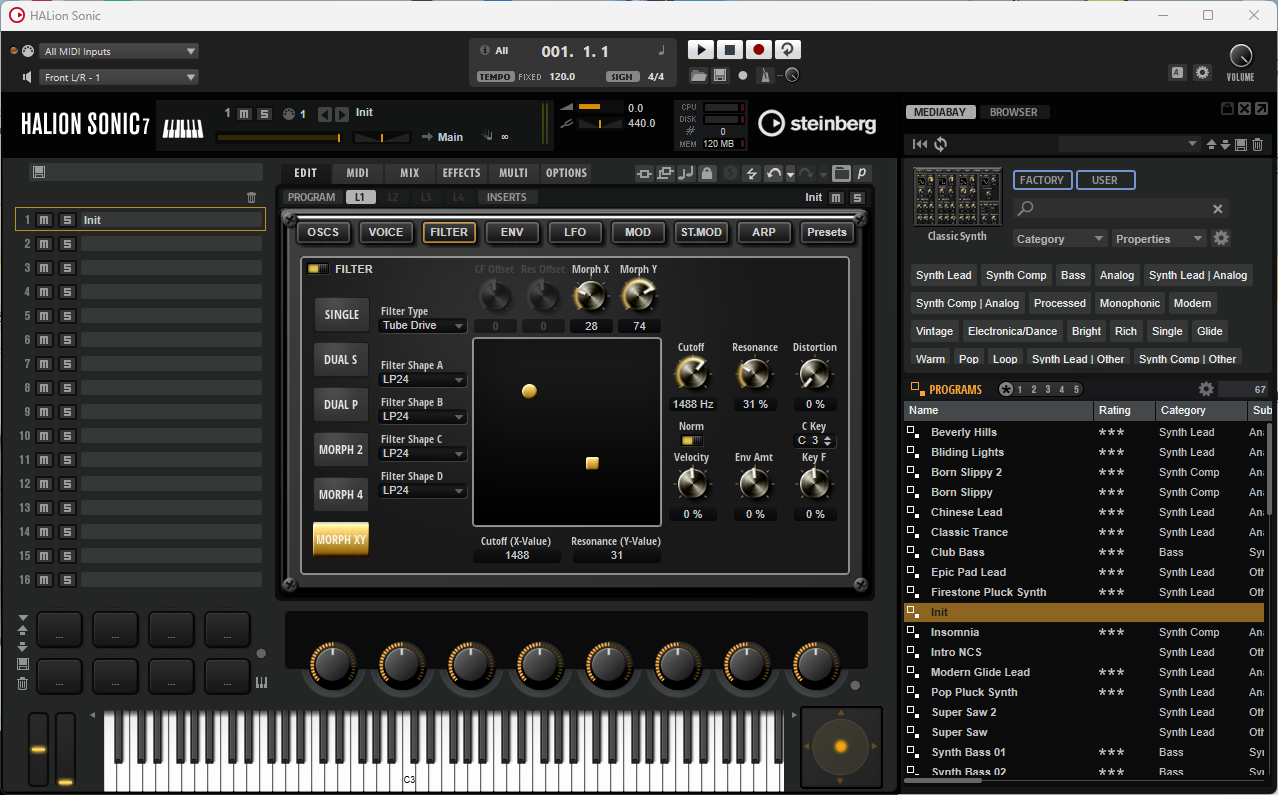This screenshot has height=795, width=1278.
Task: Open the Filter Shape D dropdown
Action: pos(423,490)
